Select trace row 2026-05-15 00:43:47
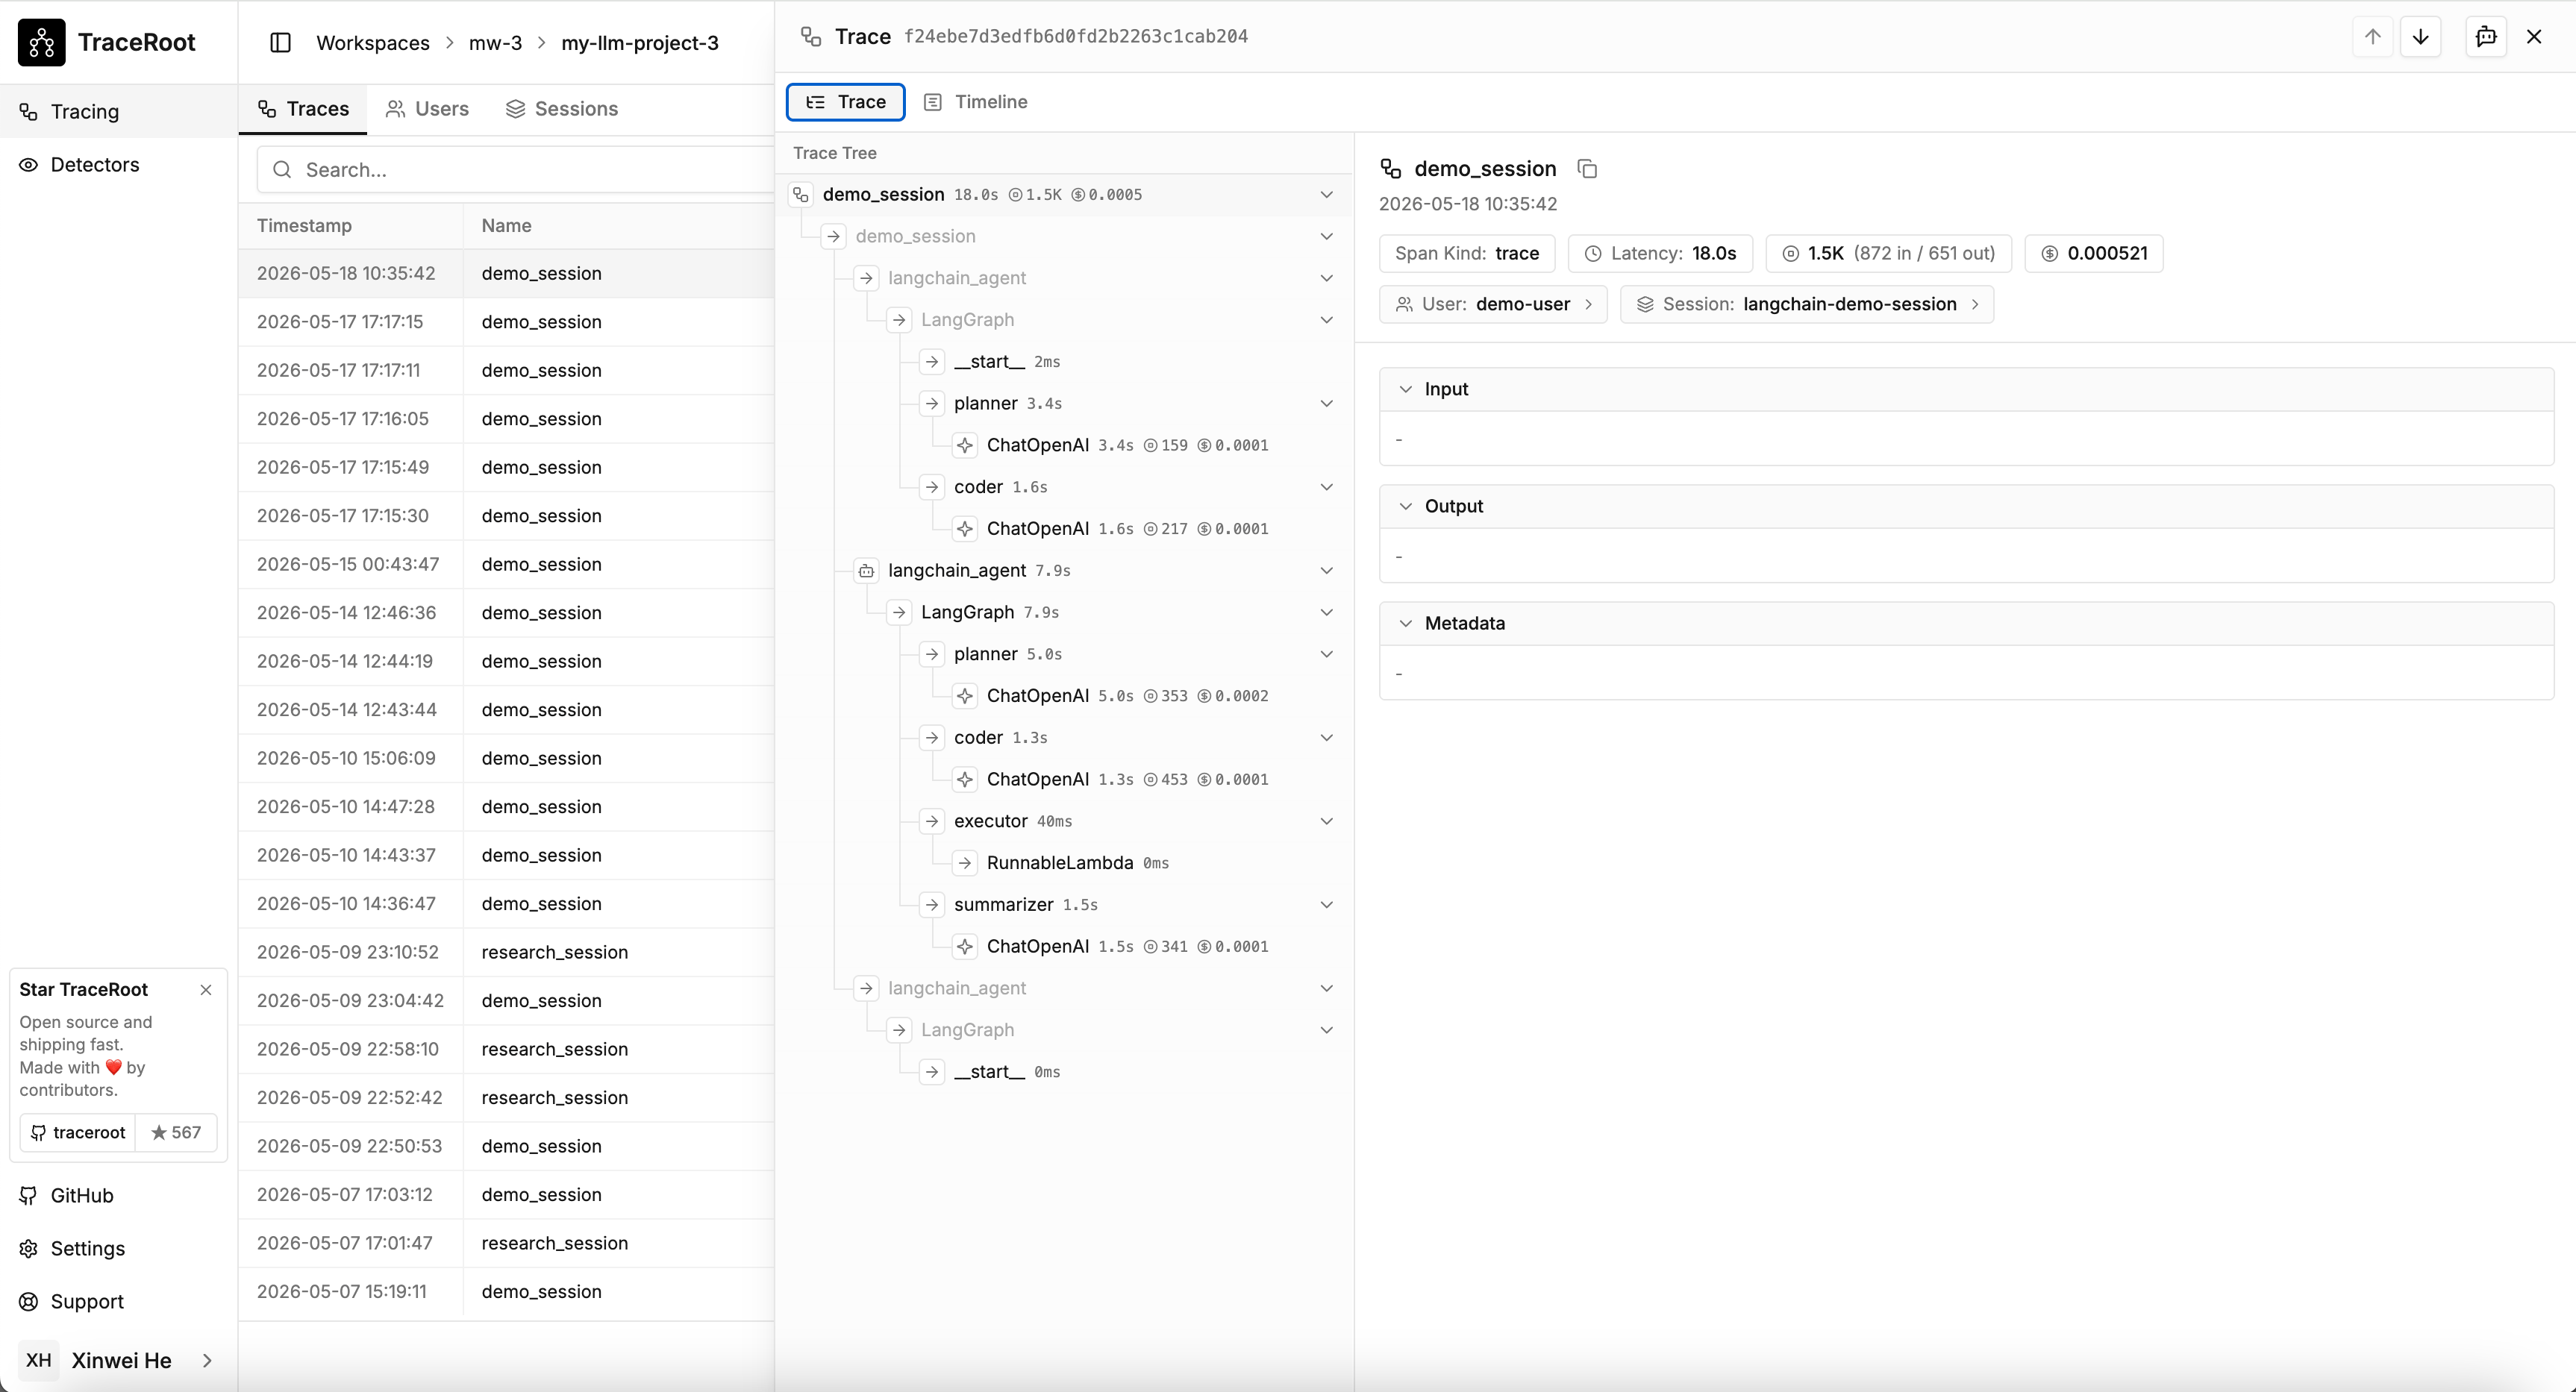2576x1392 pixels. pyautogui.click(x=506, y=564)
